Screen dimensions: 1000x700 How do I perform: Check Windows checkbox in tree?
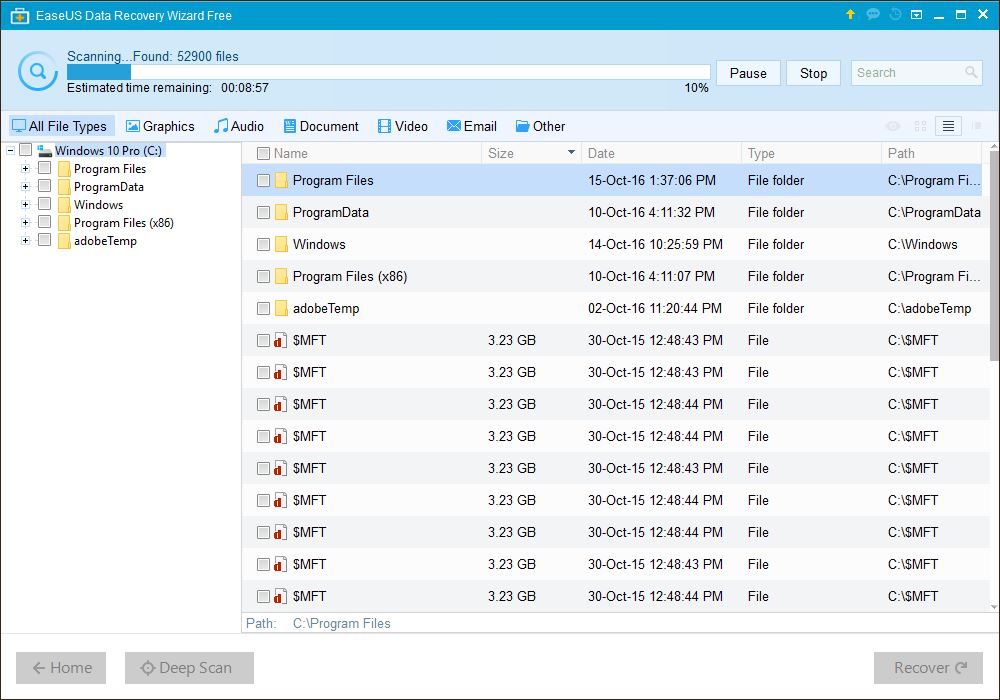click(45, 203)
